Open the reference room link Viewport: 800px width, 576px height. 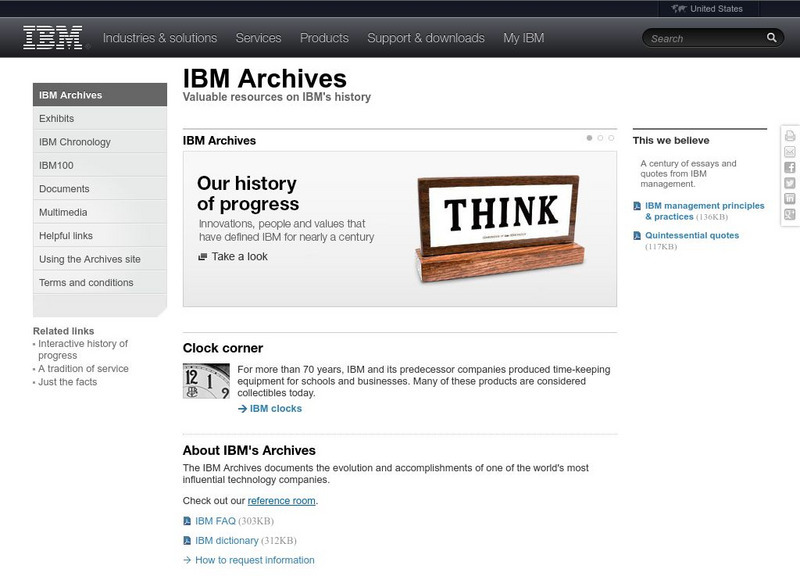point(281,500)
